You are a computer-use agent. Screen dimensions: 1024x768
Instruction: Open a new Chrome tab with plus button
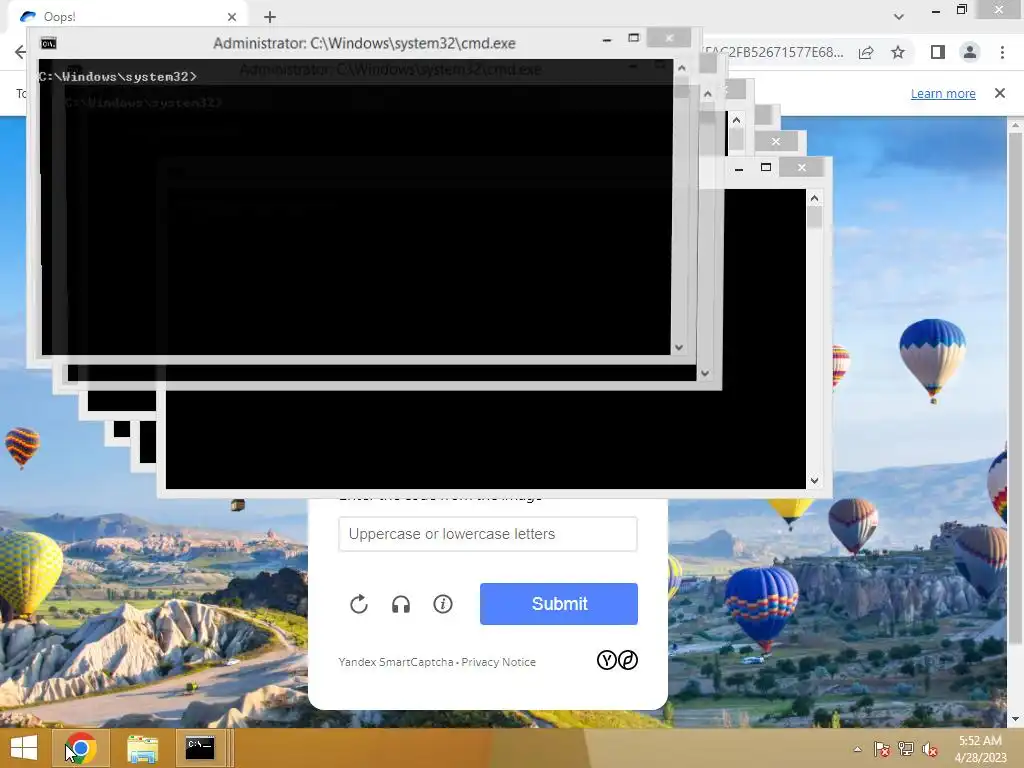pos(270,17)
